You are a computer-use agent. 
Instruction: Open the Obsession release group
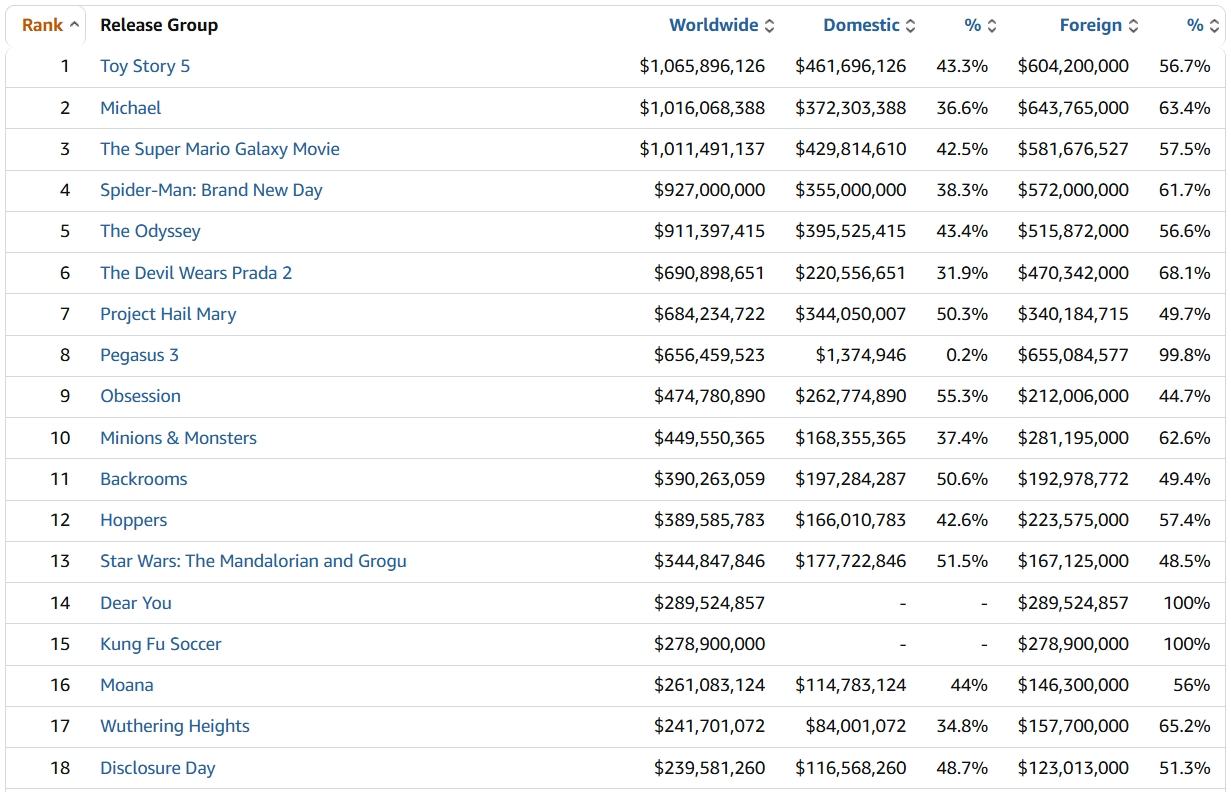coord(140,396)
